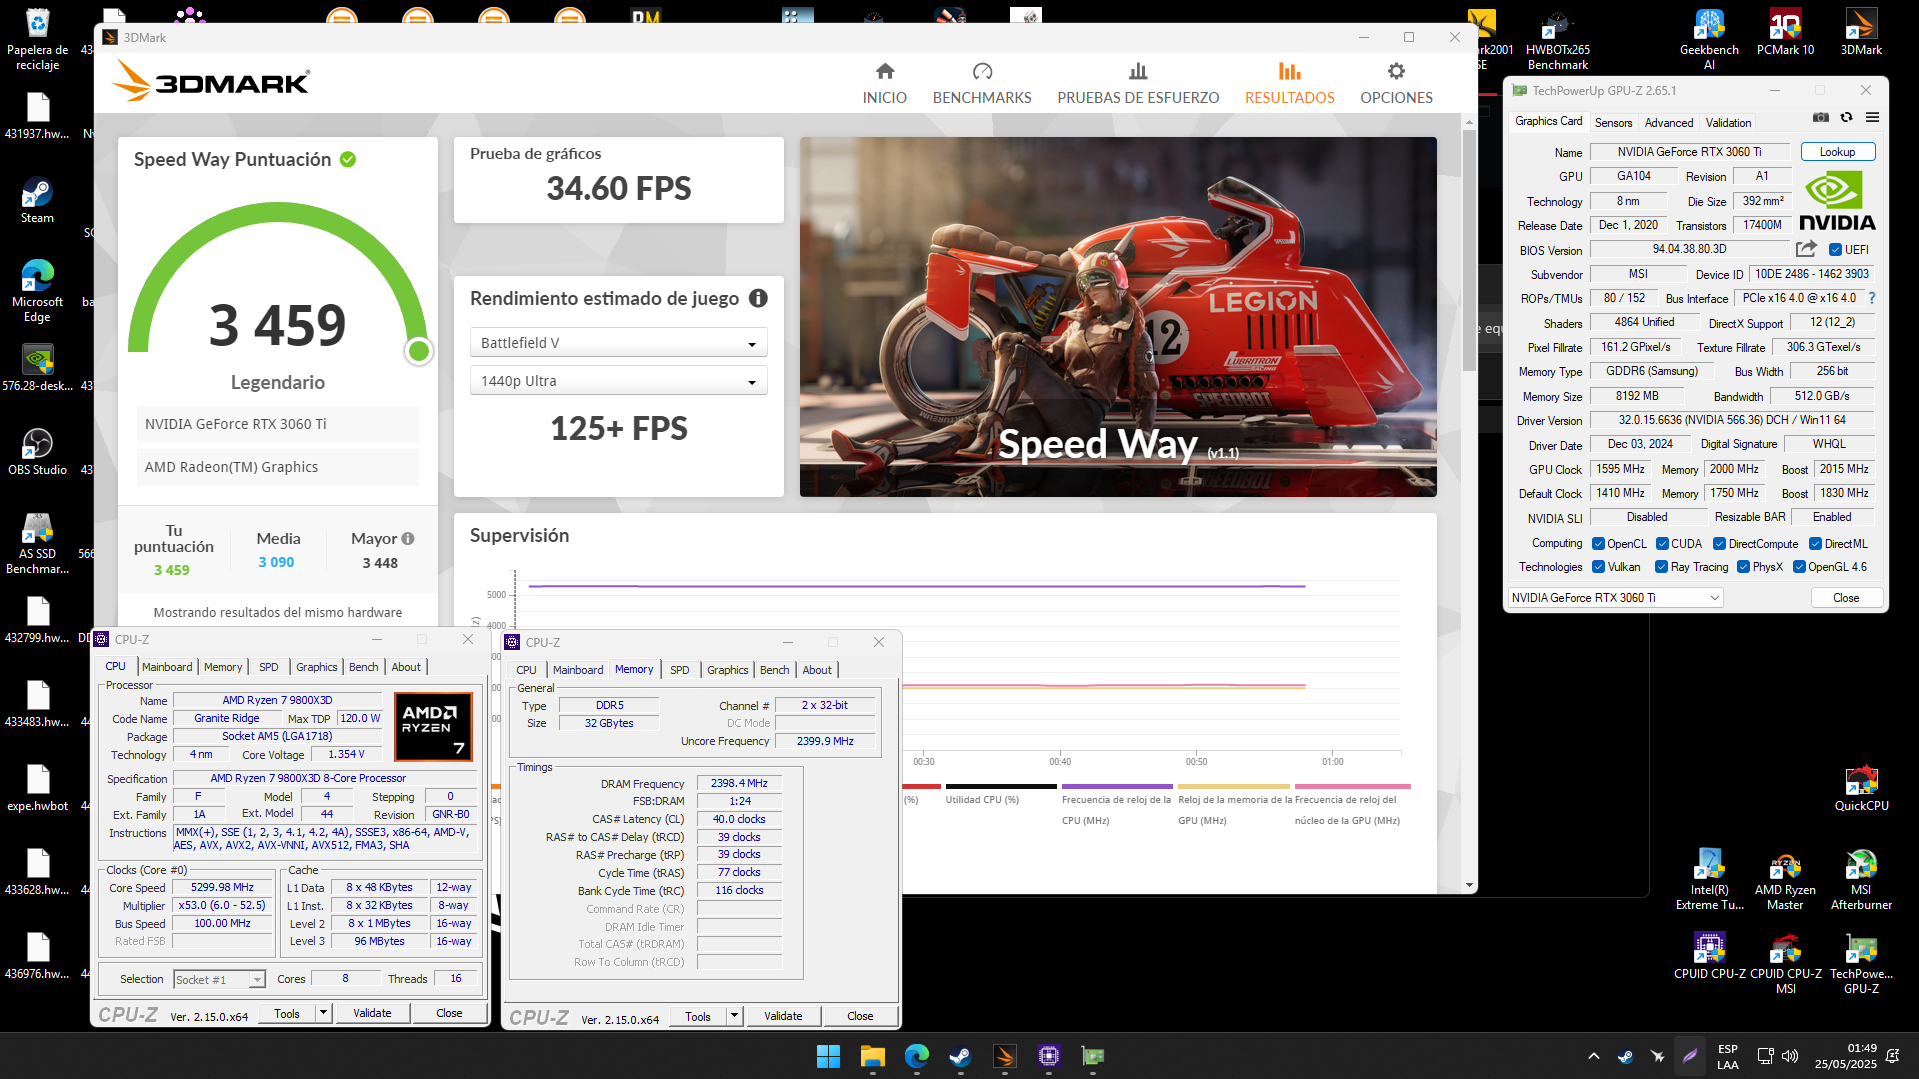Open Battlefield V game dropdown
Screen dimensions: 1919x1079
(618, 342)
